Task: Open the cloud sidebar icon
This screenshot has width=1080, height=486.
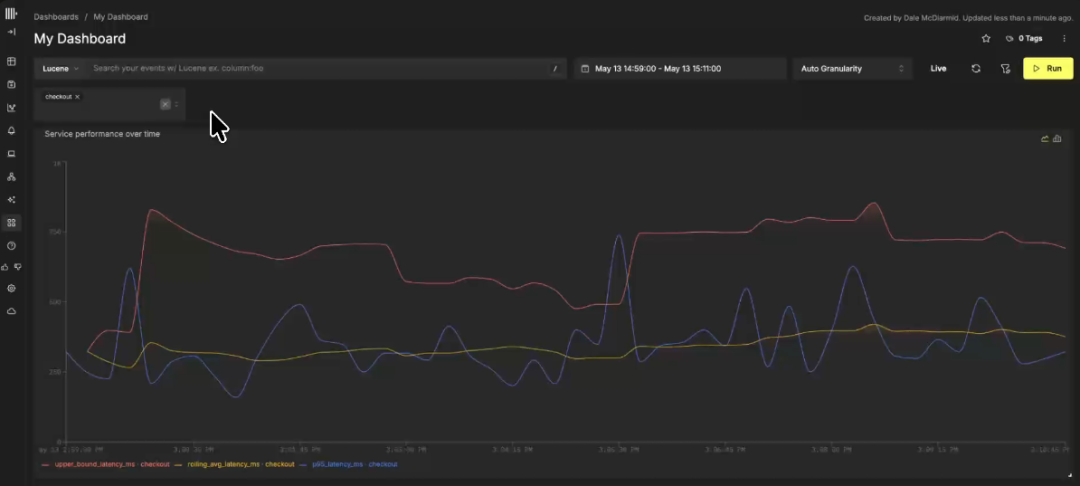Action: 11,311
